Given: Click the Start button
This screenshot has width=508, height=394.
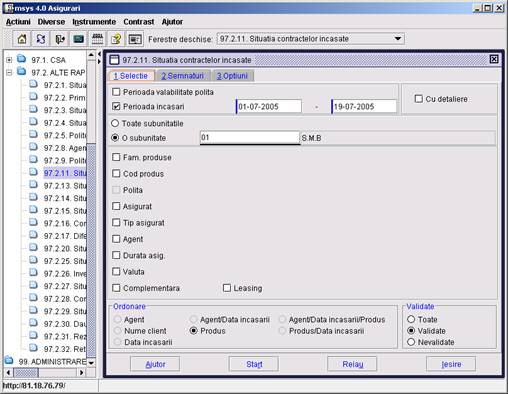Looking at the screenshot, I should pos(254,364).
